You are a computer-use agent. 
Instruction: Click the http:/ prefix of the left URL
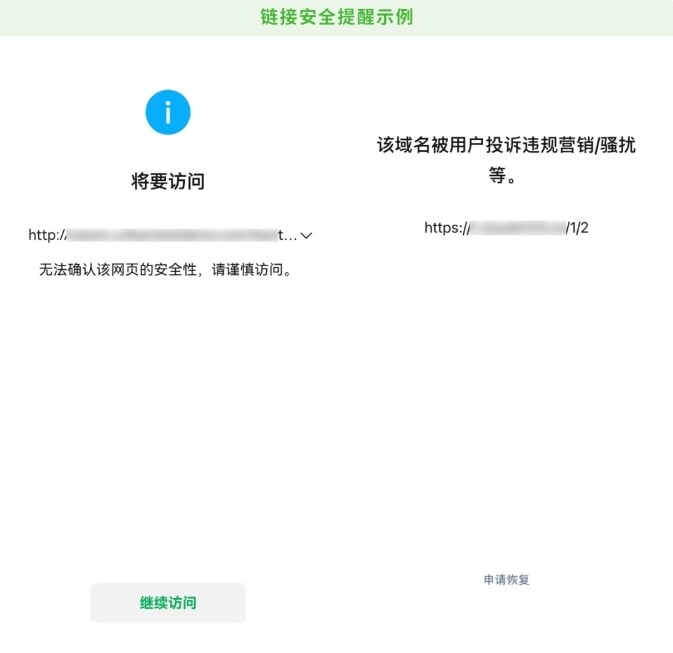(x=46, y=236)
